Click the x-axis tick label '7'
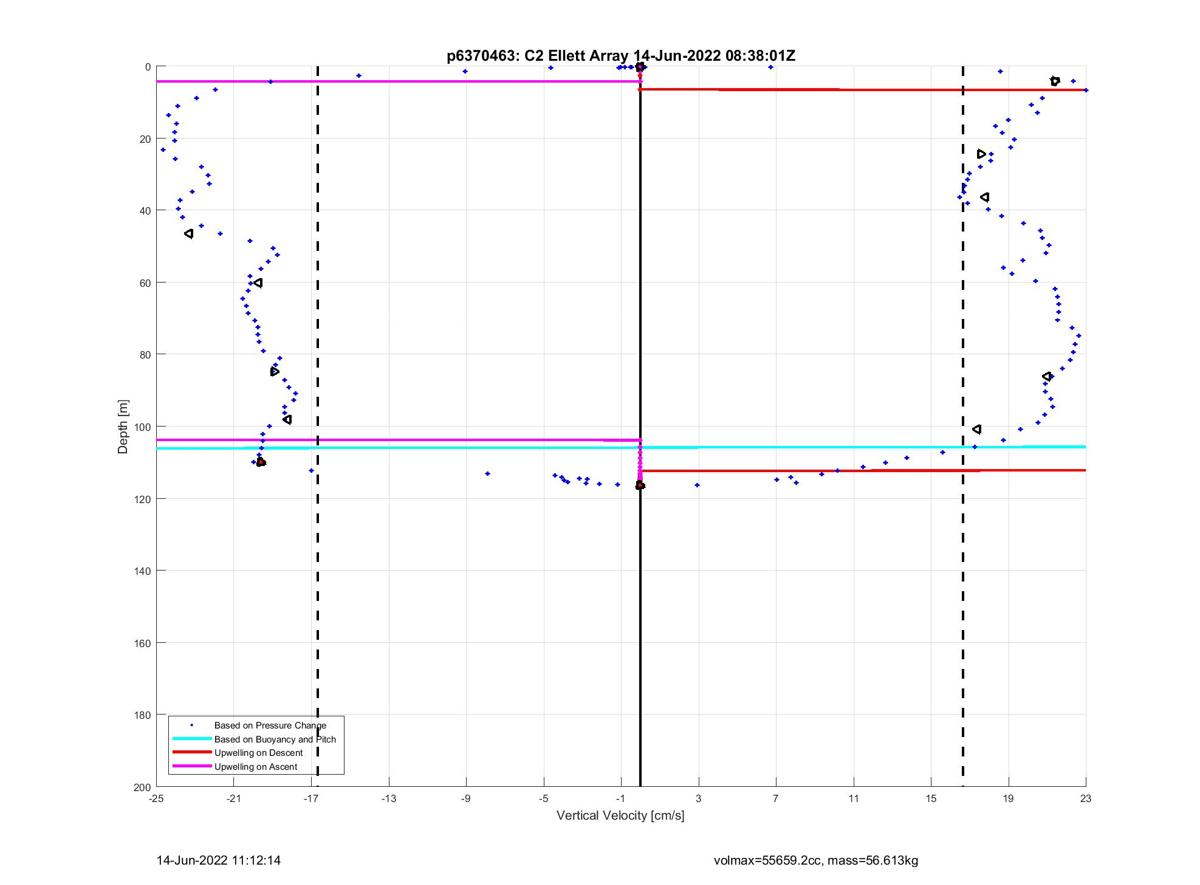The width and height of the screenshot is (1200, 885). pos(776,798)
